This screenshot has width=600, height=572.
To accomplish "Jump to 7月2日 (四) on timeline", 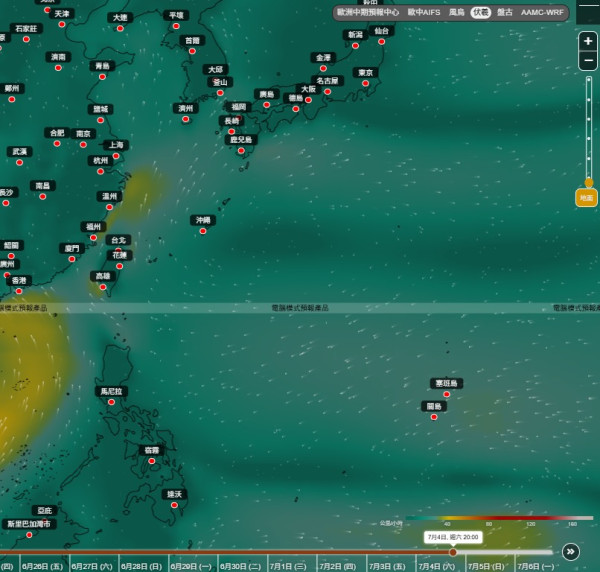I will click(x=338, y=566).
